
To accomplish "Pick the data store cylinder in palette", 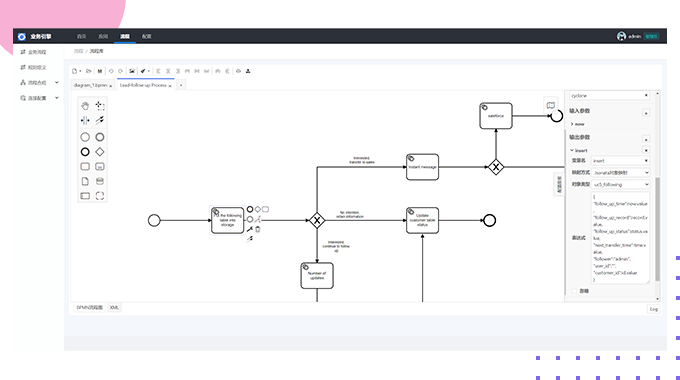I will pos(100,181).
